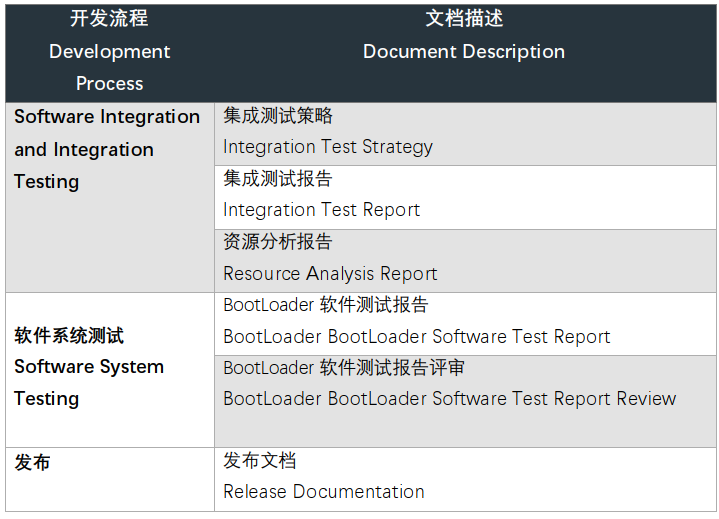719x519 pixels.
Task: Click the 集成测试策略 text
Action: click(x=278, y=115)
